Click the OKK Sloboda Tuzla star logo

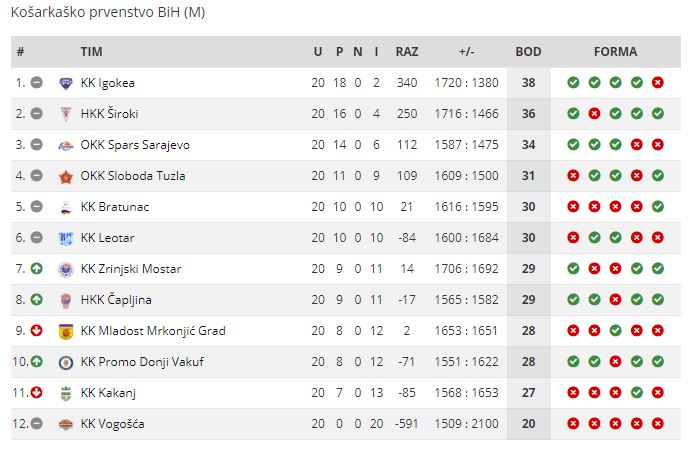(66, 176)
